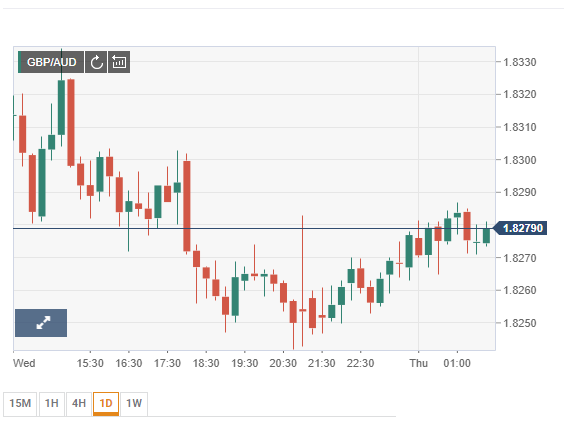564x433 pixels.
Task: Click the 1.8330 price axis label
Action: click(520, 62)
